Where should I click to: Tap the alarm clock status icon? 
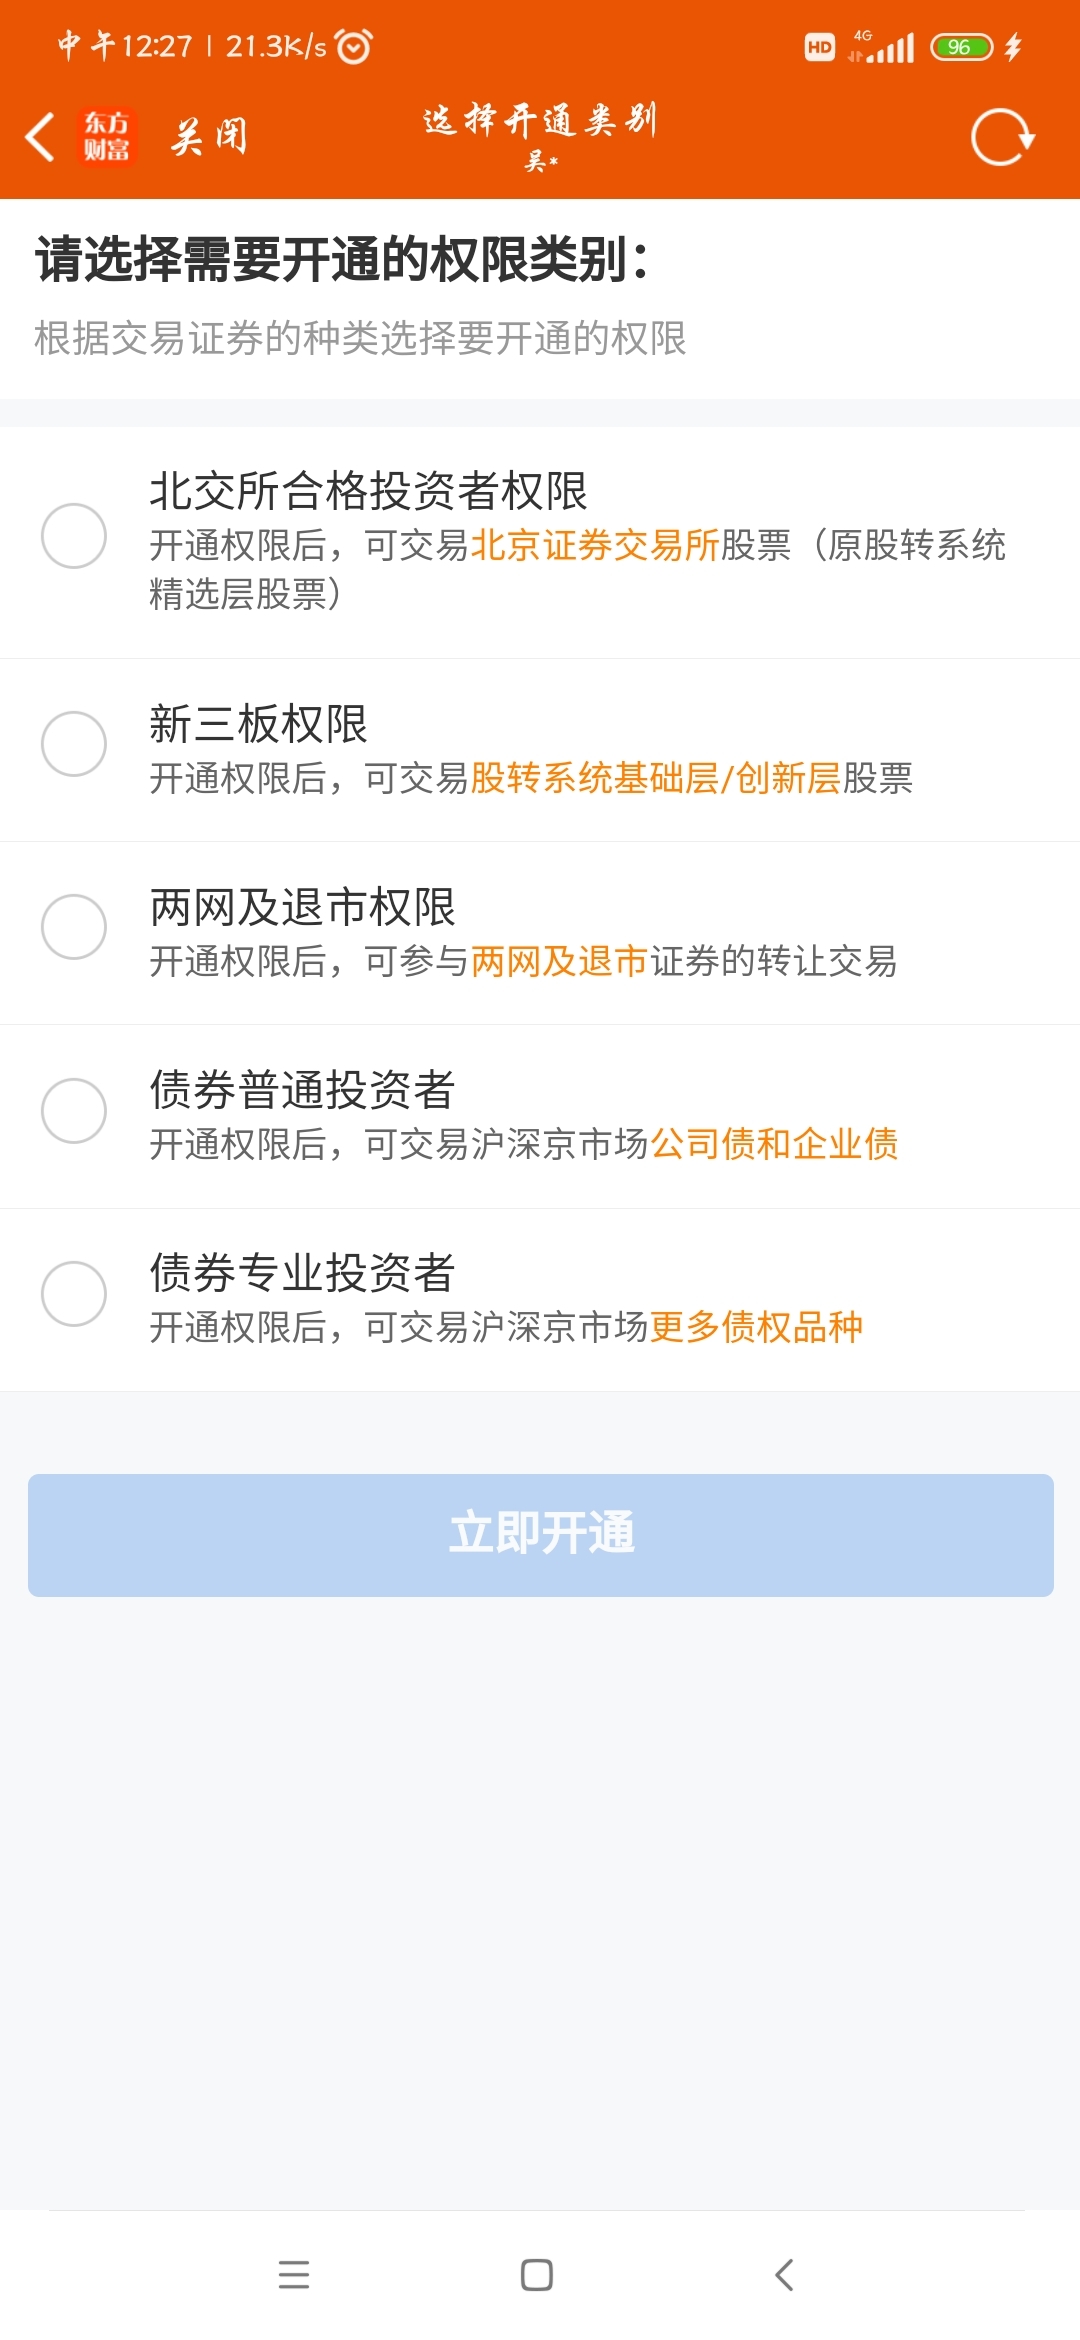coord(354,46)
